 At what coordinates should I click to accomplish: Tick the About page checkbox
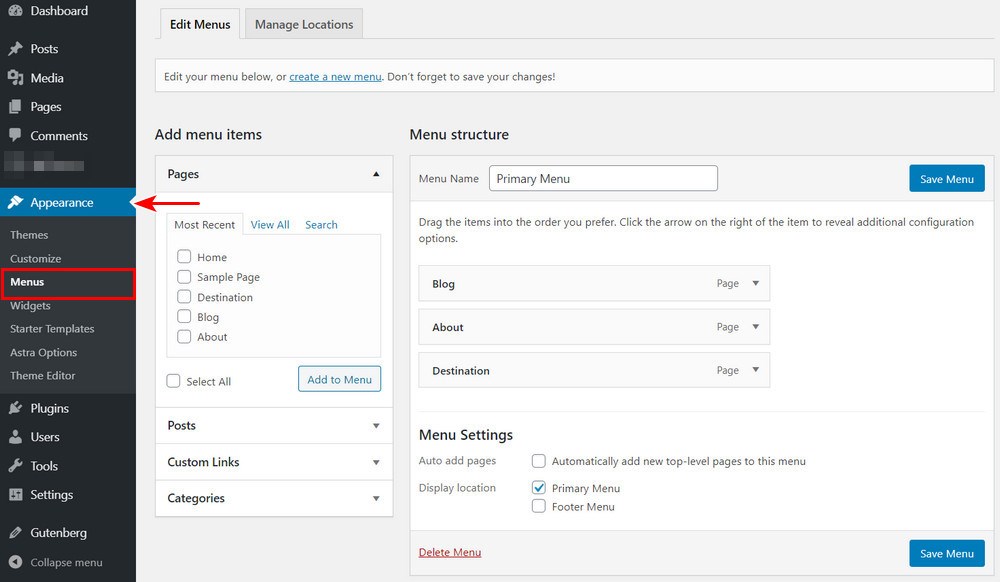pyautogui.click(x=184, y=337)
